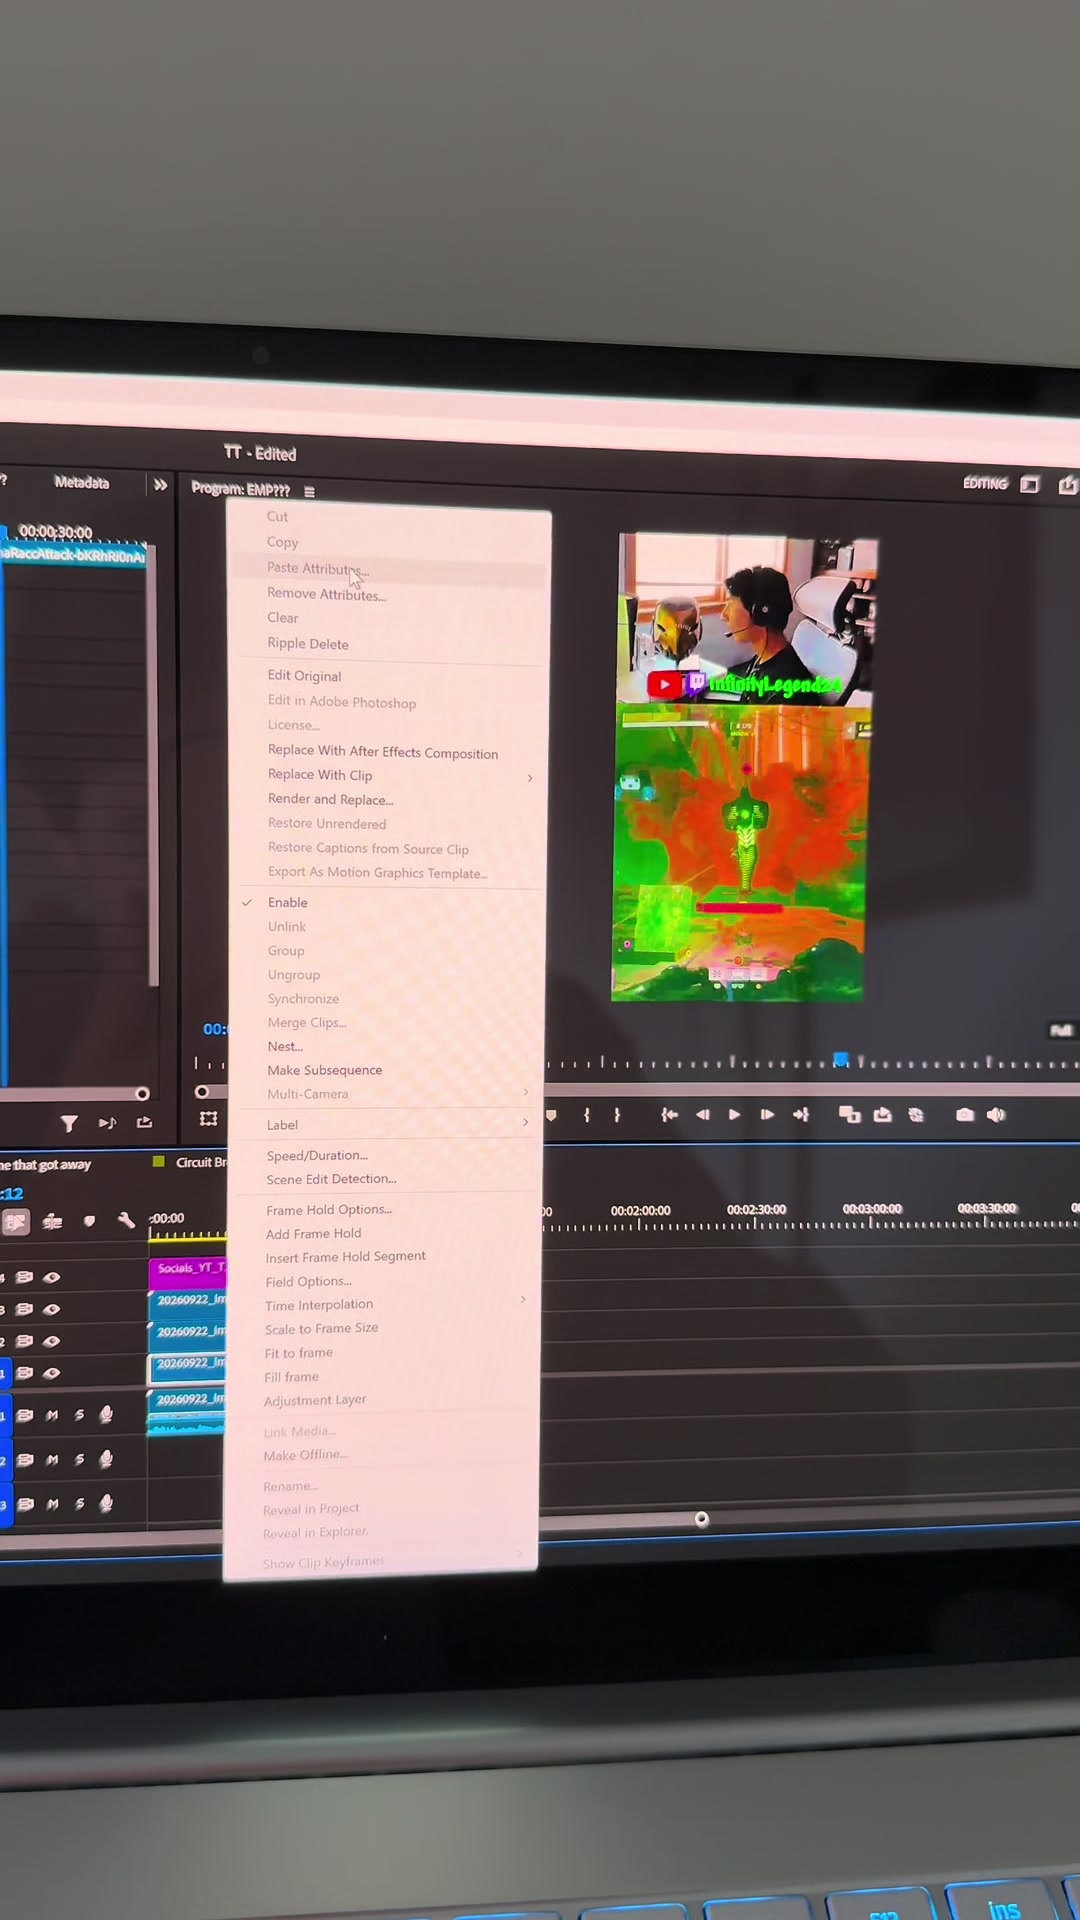Click the Mark In bracket icon
This screenshot has height=1920, width=1080.
(x=587, y=1114)
